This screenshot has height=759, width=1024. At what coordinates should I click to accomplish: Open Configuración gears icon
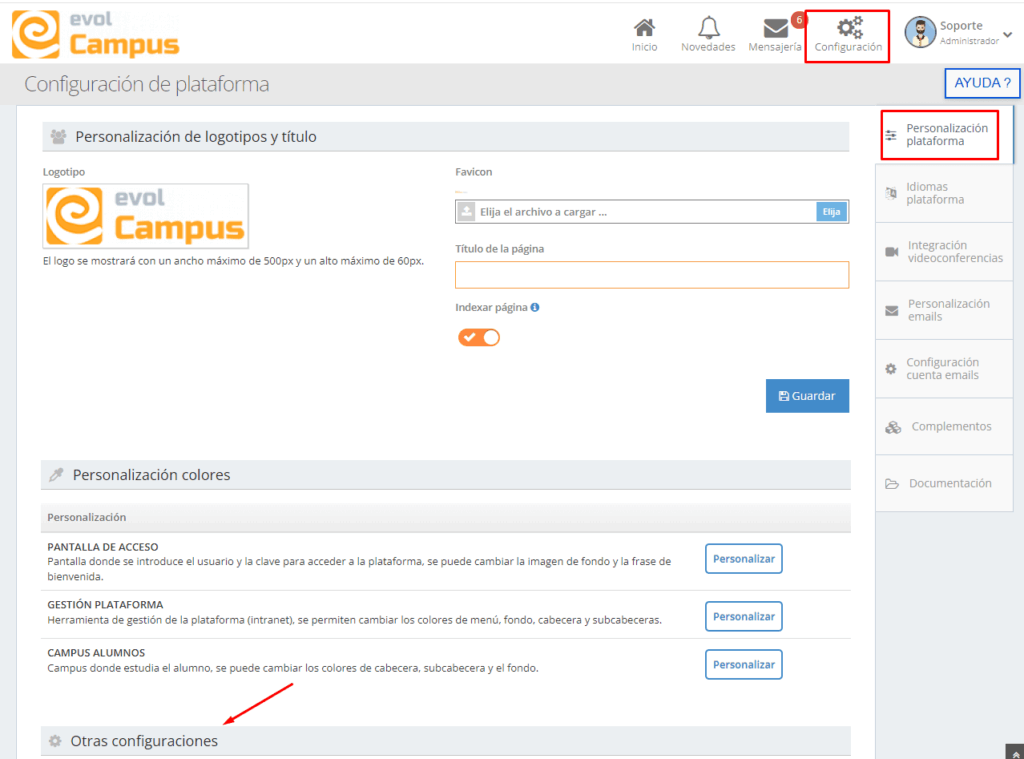tap(848, 29)
